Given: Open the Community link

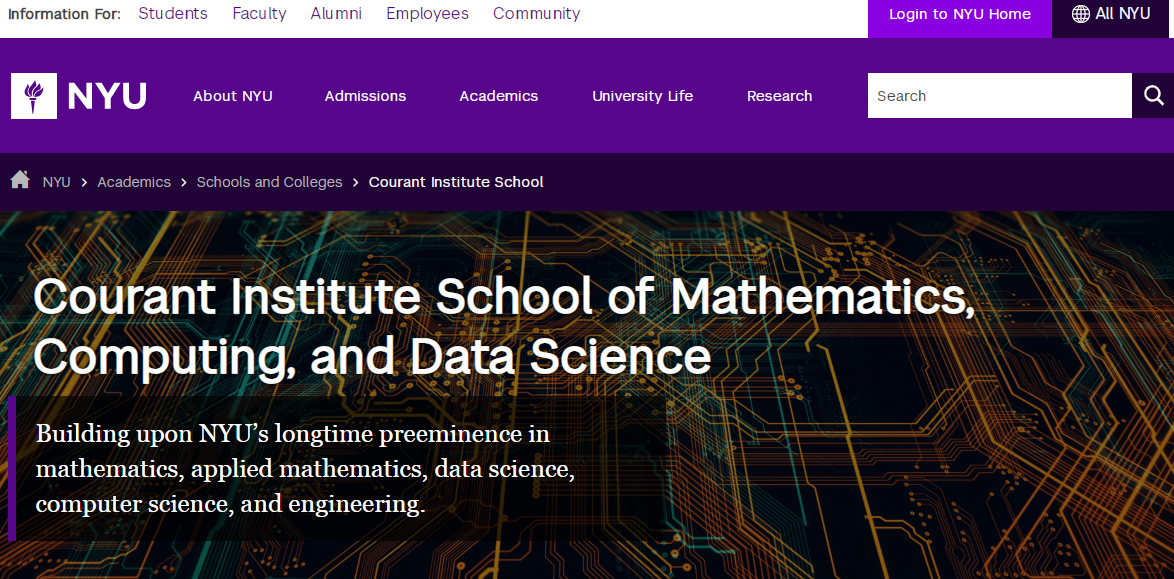Looking at the screenshot, I should click(536, 14).
